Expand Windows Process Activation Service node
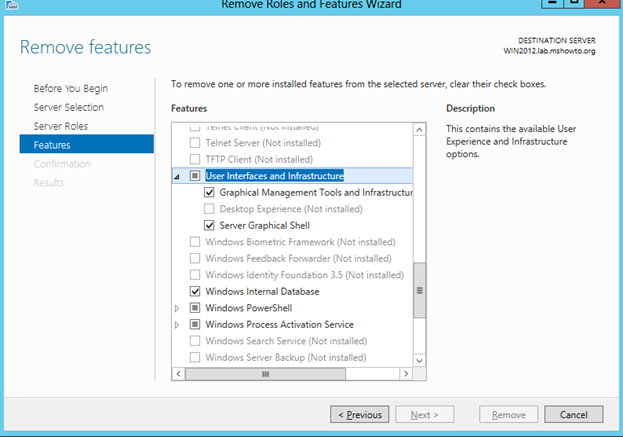Screen dimensions: 623x437 (x=179, y=324)
